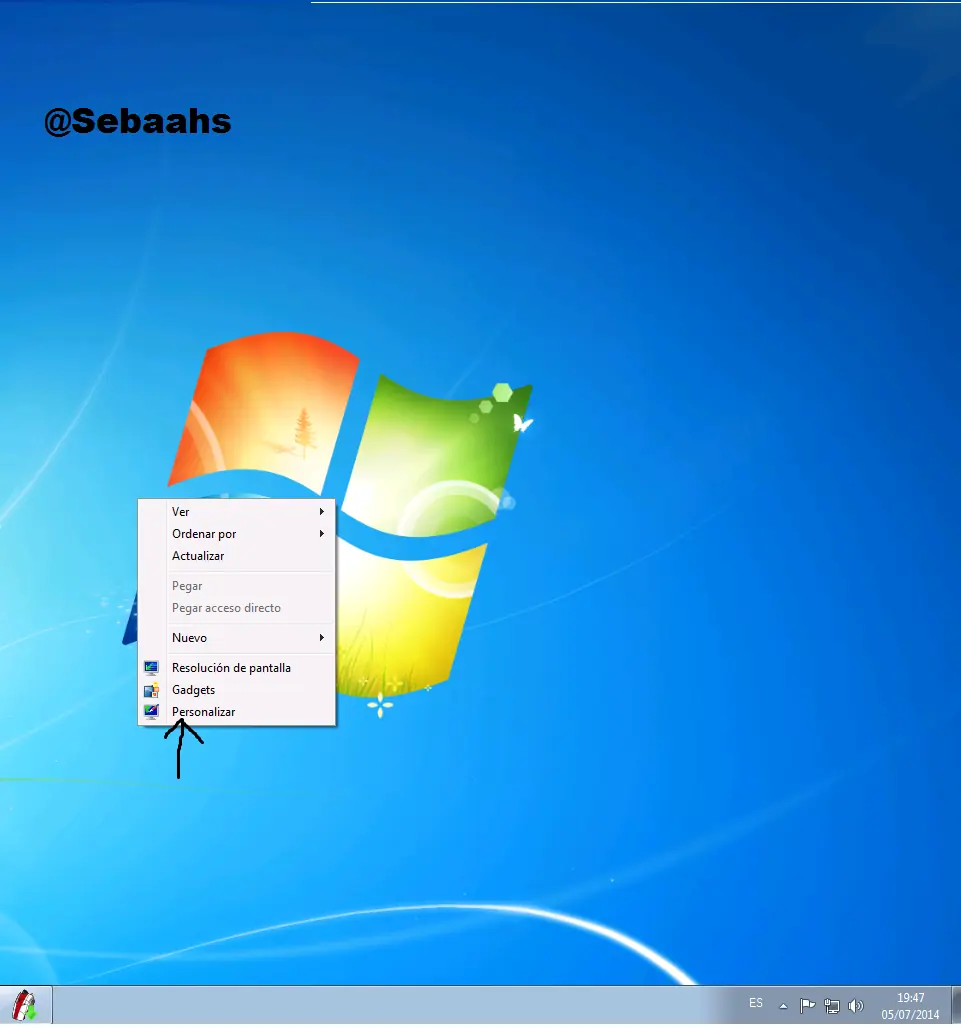Click the ES language indicator
961x1028 pixels.
(756, 1004)
